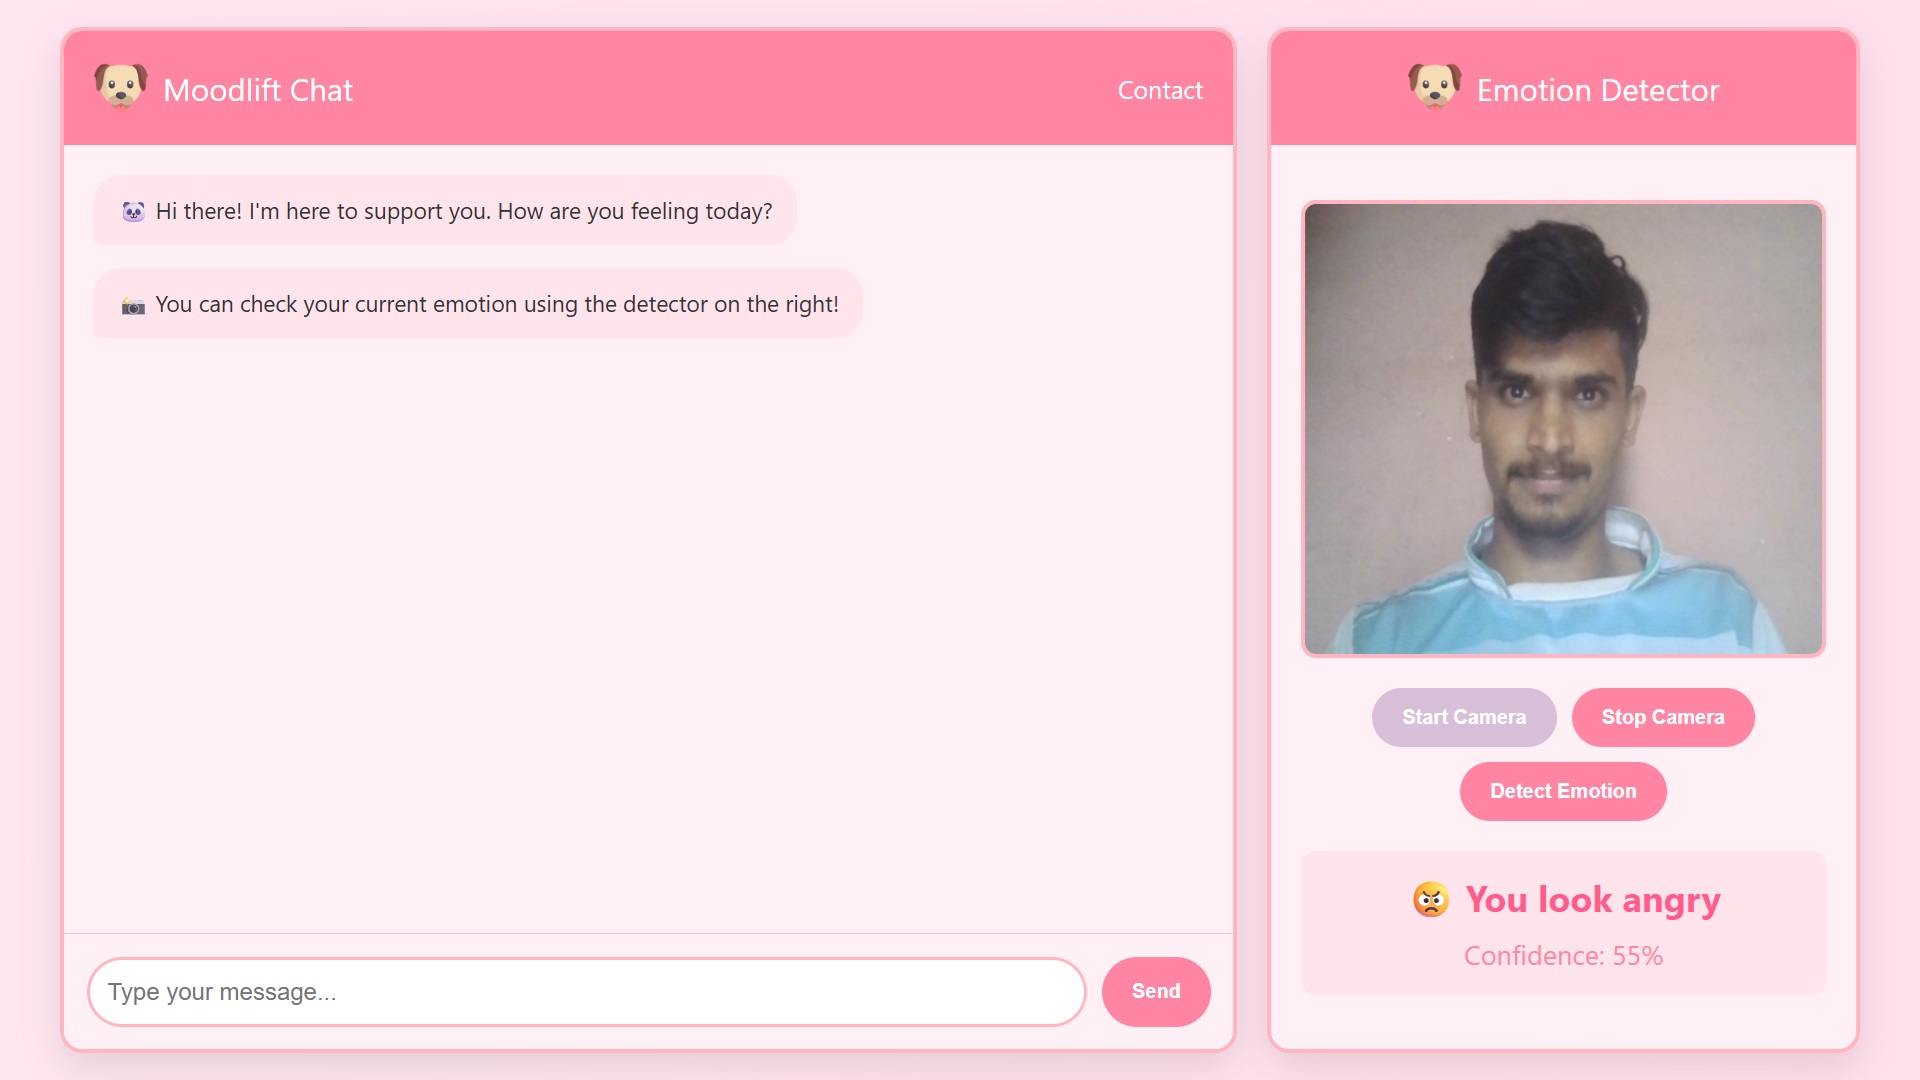
Task: Open the Contact page
Action: pyautogui.click(x=1160, y=89)
